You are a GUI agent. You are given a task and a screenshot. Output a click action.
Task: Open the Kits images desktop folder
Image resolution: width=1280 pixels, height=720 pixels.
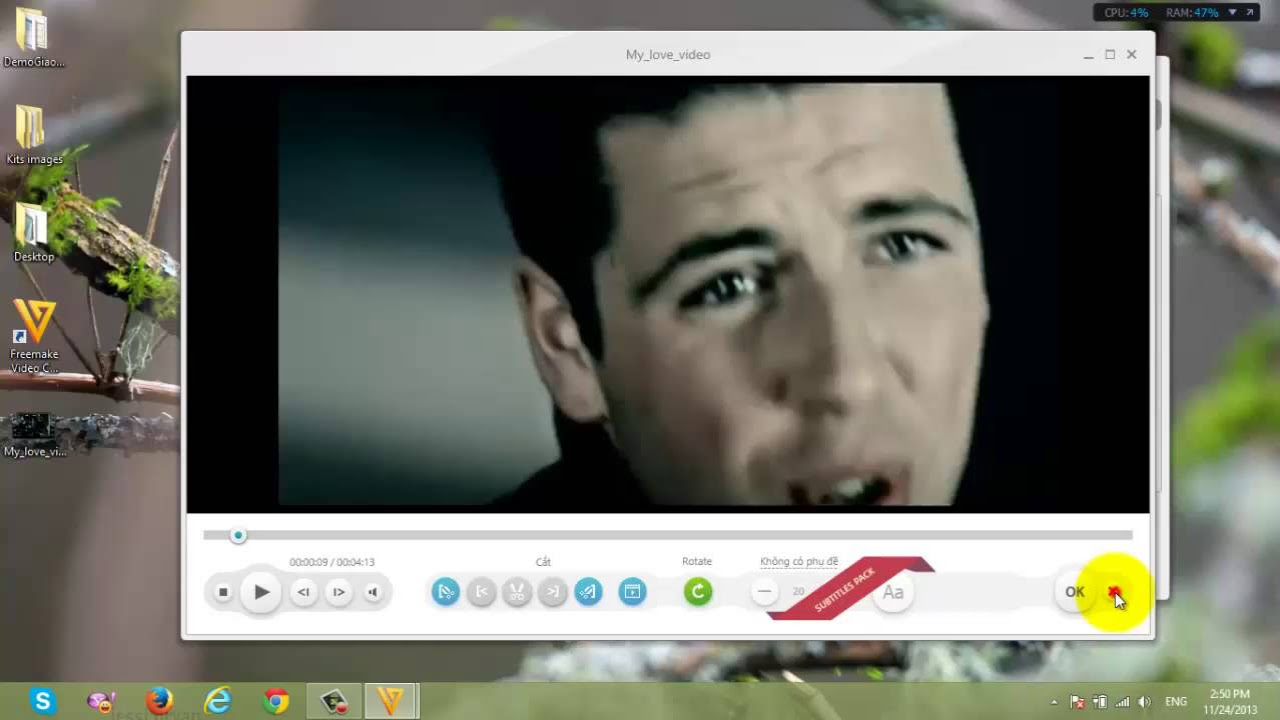point(33,135)
